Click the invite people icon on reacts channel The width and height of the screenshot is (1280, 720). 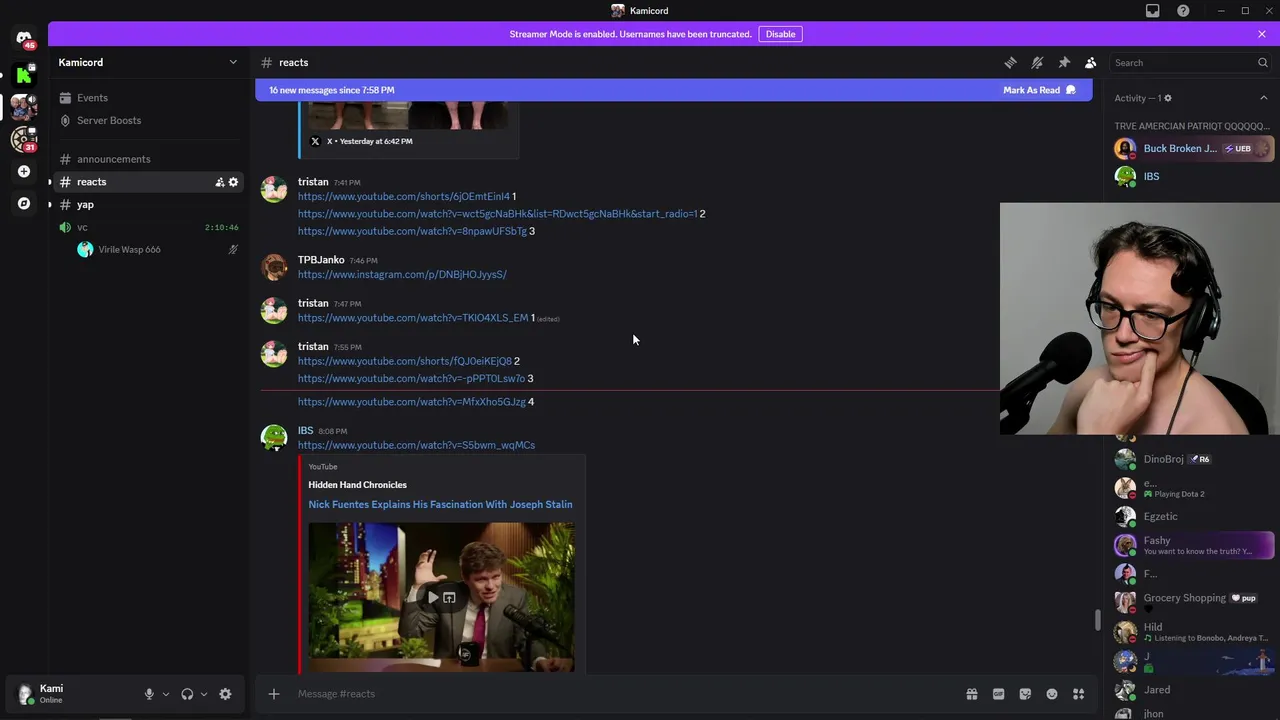[219, 182]
